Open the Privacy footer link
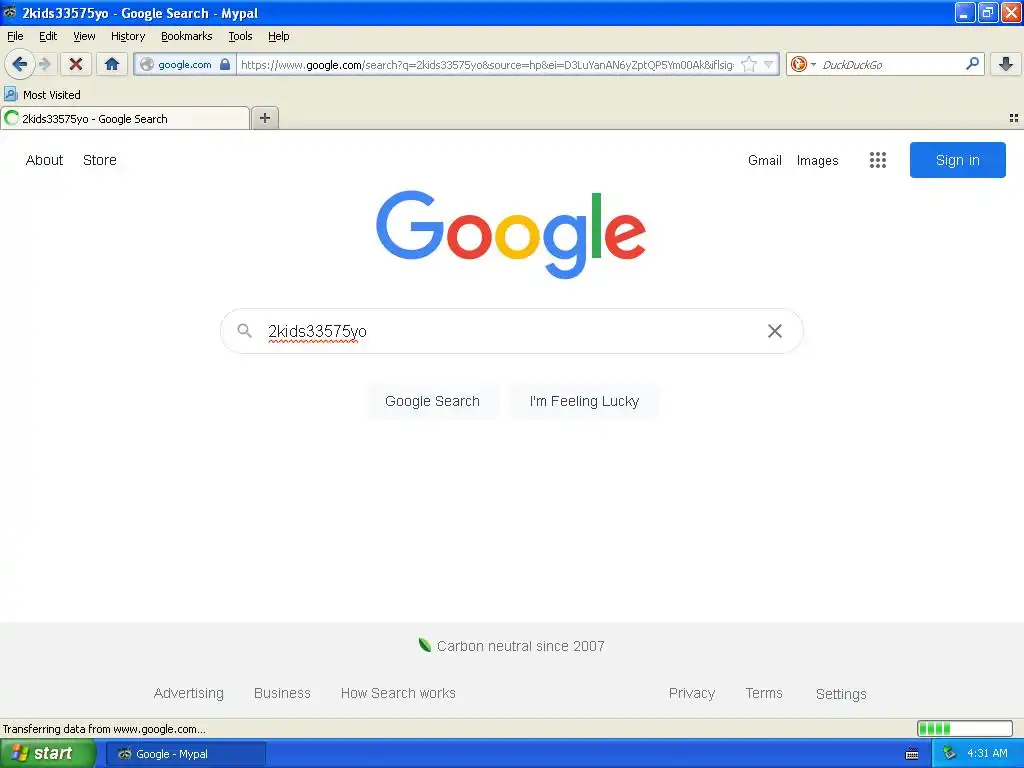The height and width of the screenshot is (768, 1024). coord(692,693)
